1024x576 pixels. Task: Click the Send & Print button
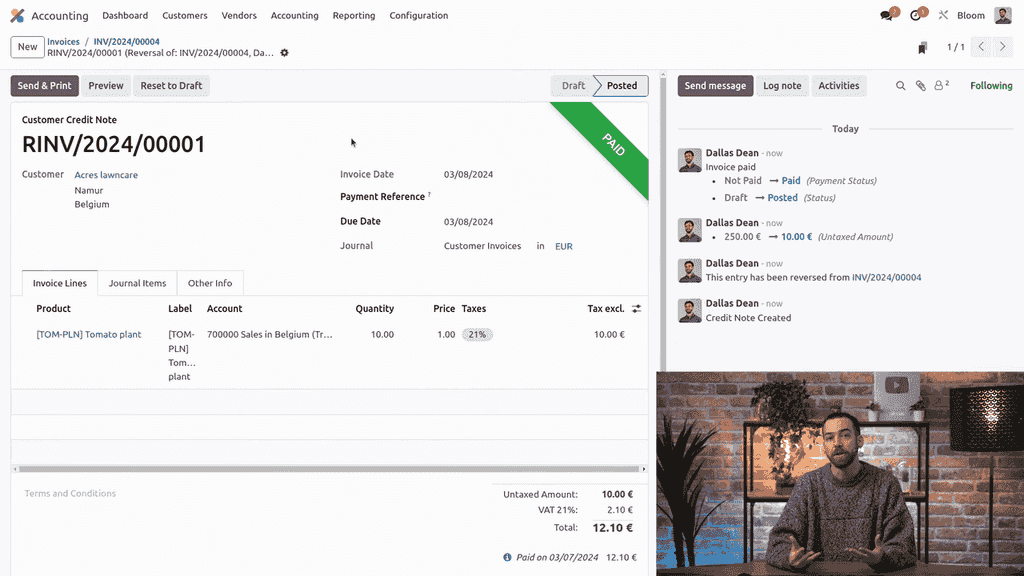pyautogui.click(x=44, y=86)
